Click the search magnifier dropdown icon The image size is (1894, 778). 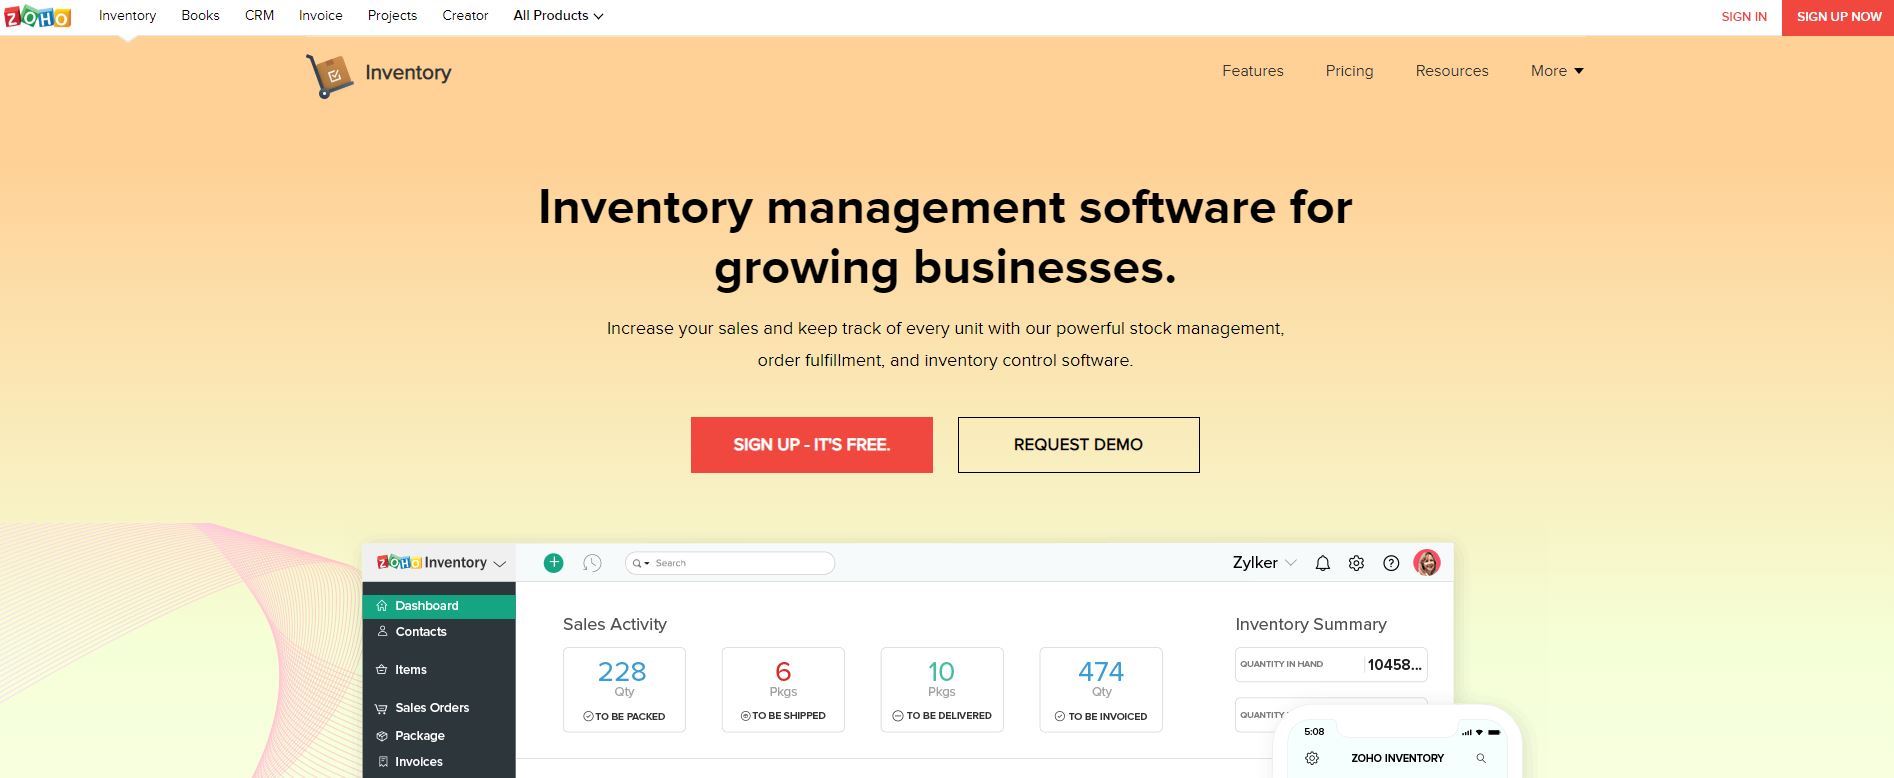coord(640,563)
